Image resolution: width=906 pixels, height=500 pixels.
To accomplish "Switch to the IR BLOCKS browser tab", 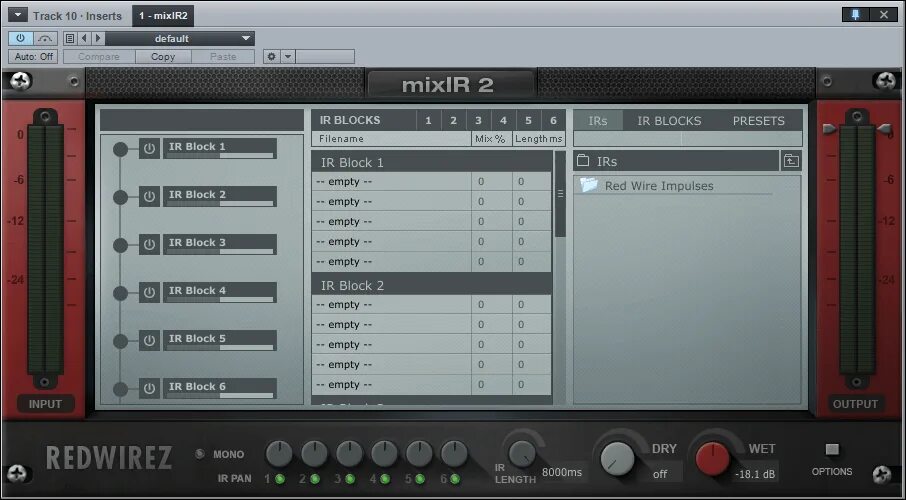I will 669,121.
